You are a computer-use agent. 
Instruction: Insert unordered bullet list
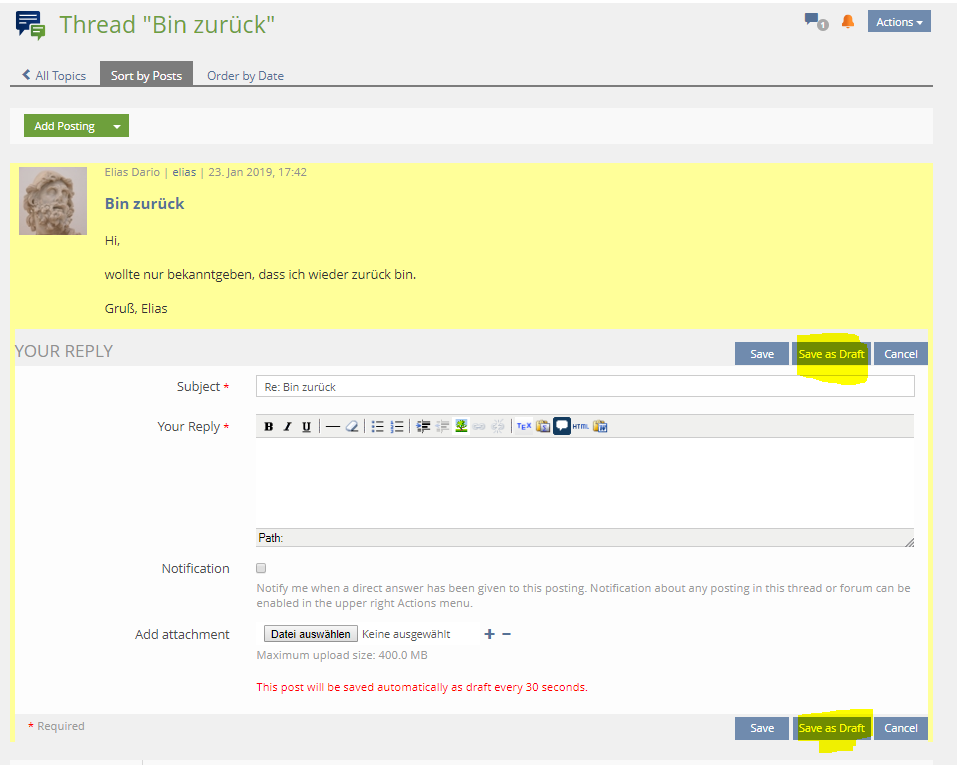click(x=378, y=426)
